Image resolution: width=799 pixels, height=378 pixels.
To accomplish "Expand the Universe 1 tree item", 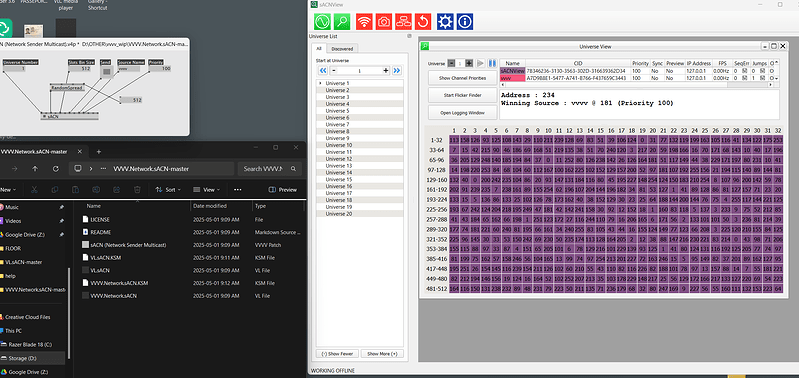I will point(321,83).
